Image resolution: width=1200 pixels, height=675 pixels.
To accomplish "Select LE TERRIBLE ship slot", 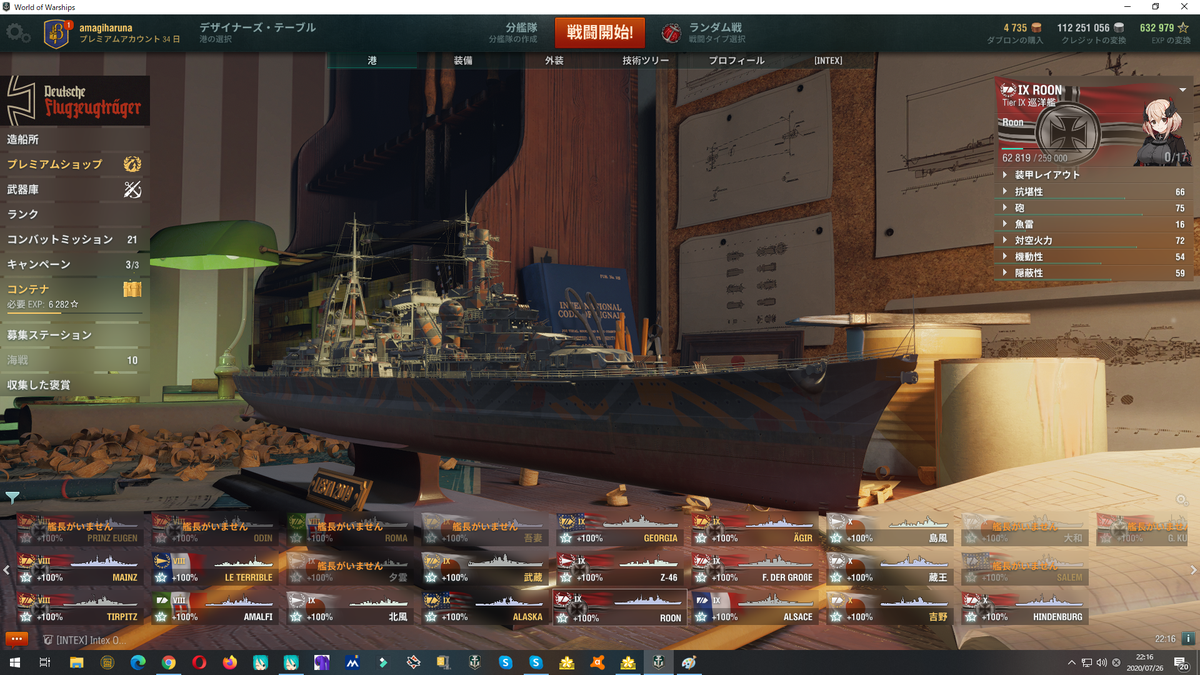I will 215,569.
